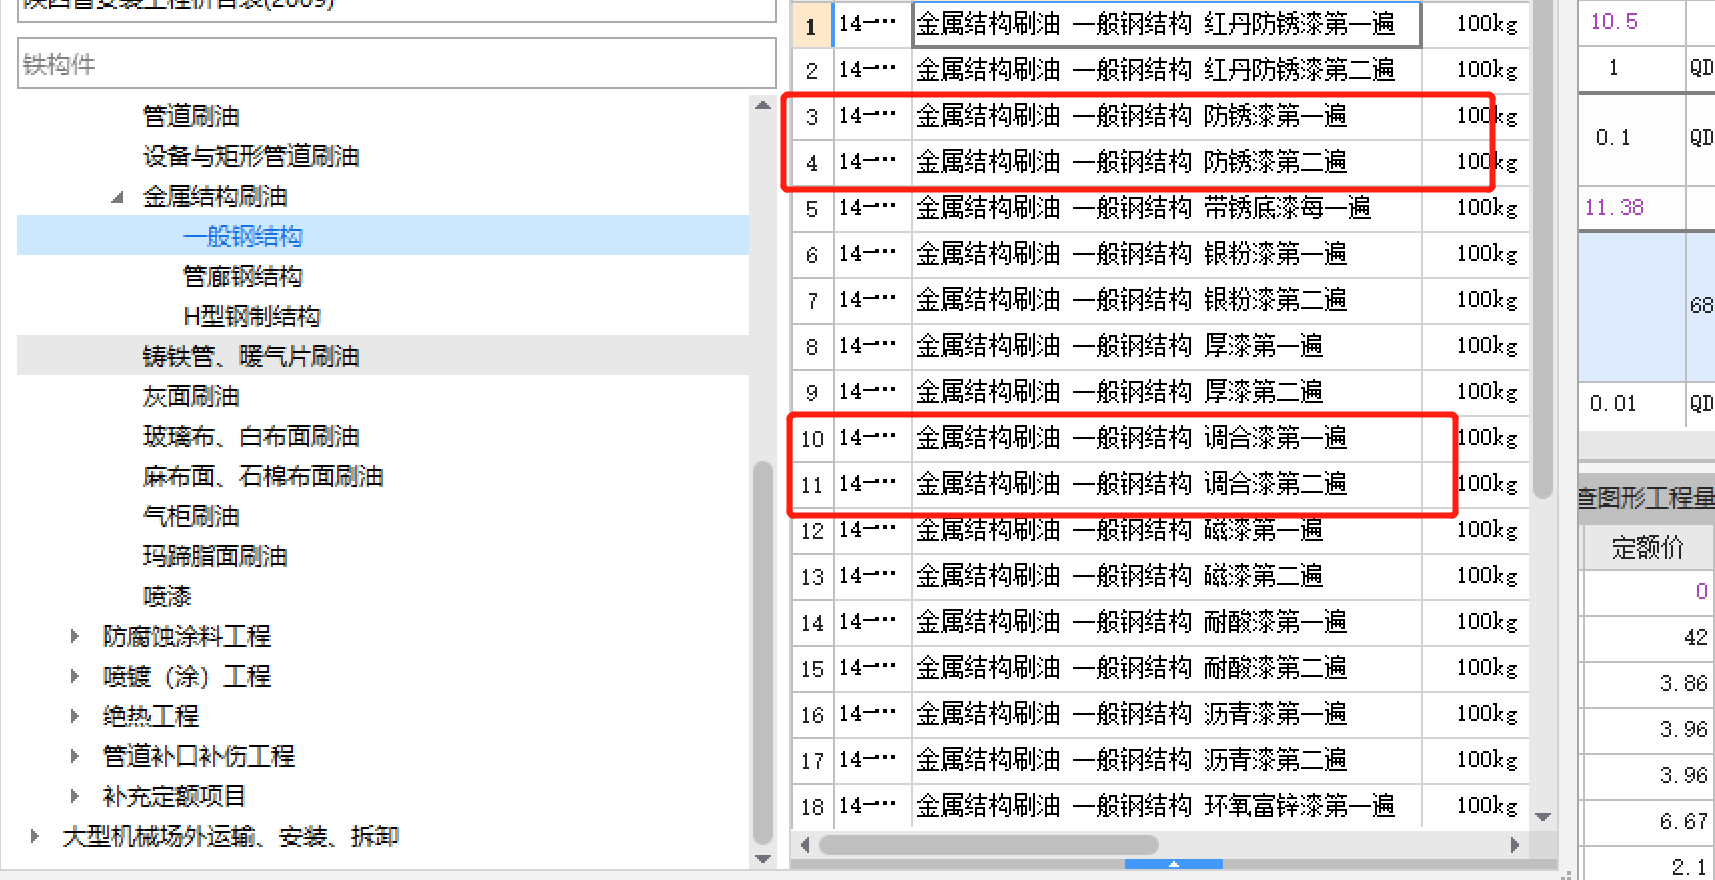Select row 磁漆第二遍
The width and height of the screenshot is (1715, 880).
coord(1160,576)
